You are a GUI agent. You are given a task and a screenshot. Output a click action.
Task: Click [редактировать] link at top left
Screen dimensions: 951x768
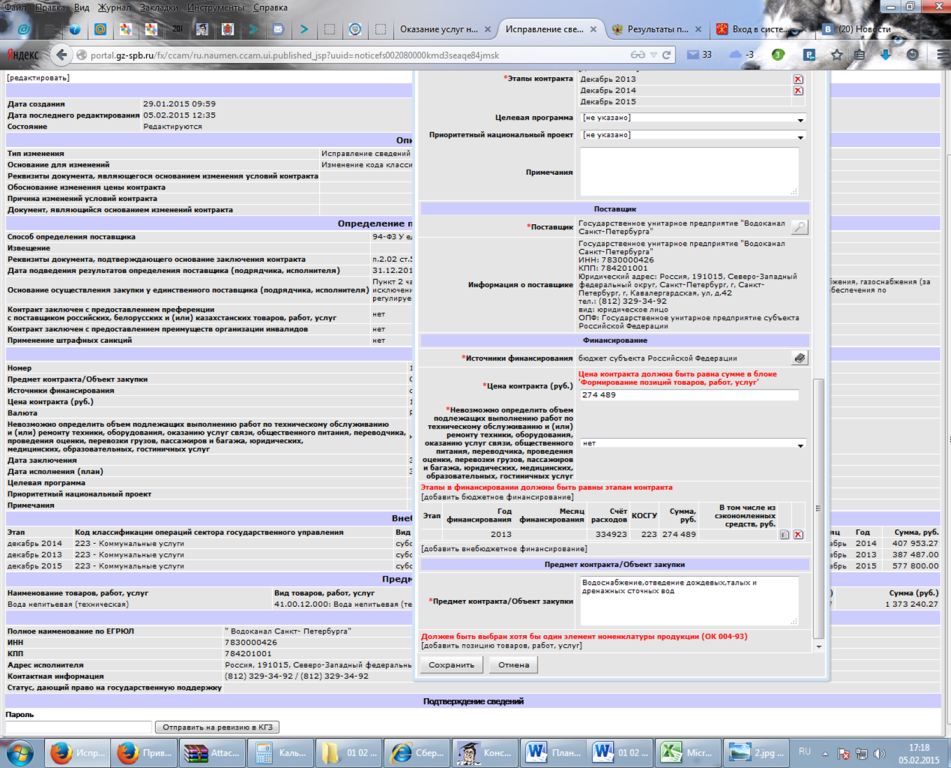[x=38, y=78]
